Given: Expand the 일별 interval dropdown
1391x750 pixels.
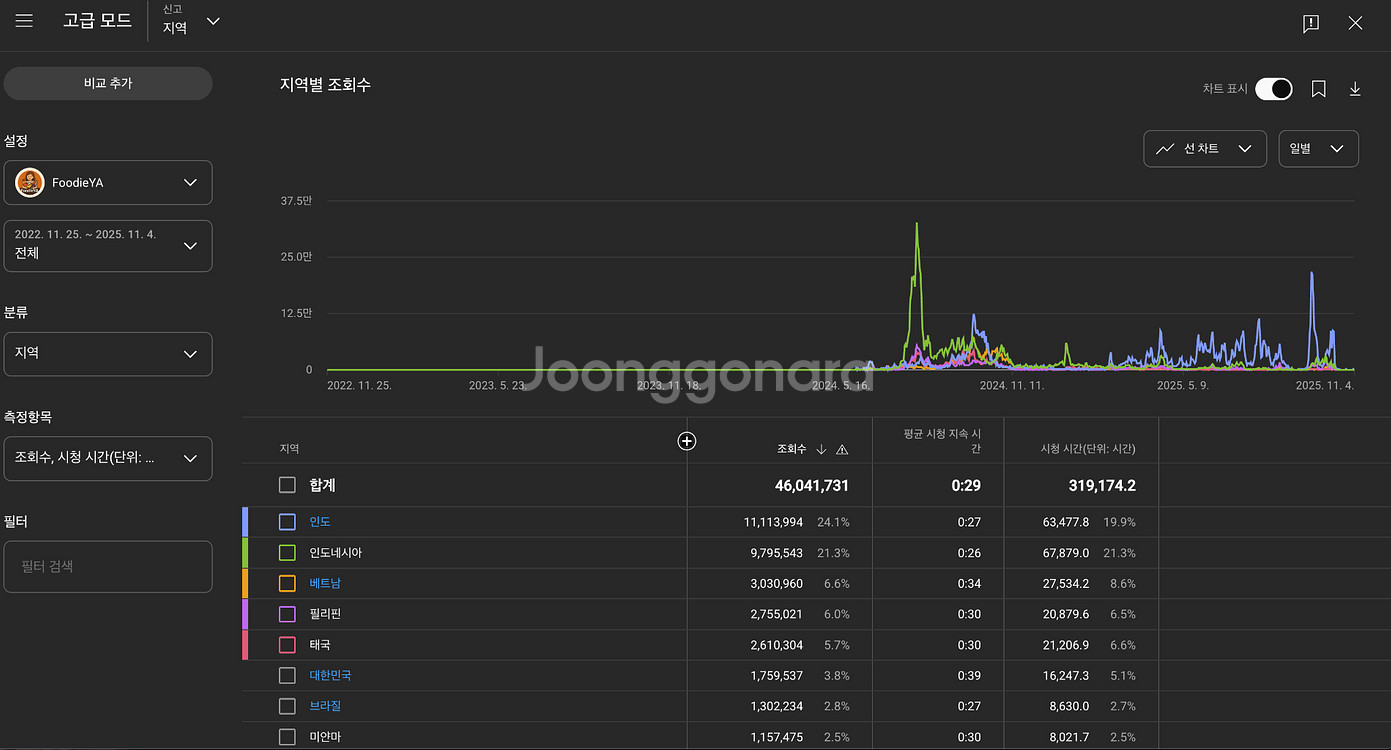Looking at the screenshot, I should click(1318, 149).
